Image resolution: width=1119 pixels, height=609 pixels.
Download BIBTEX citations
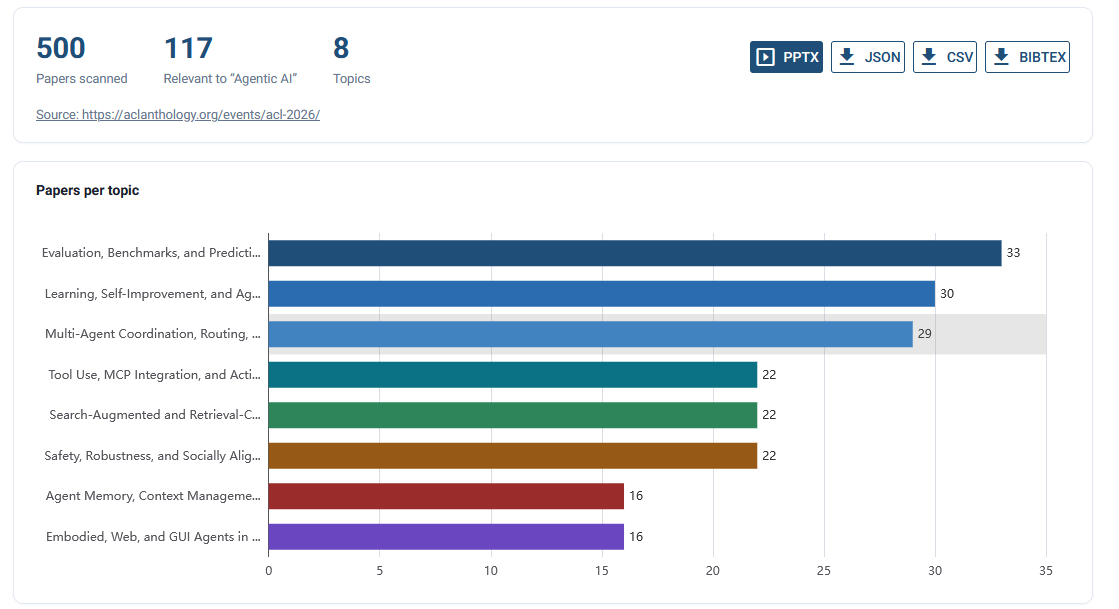click(1027, 57)
